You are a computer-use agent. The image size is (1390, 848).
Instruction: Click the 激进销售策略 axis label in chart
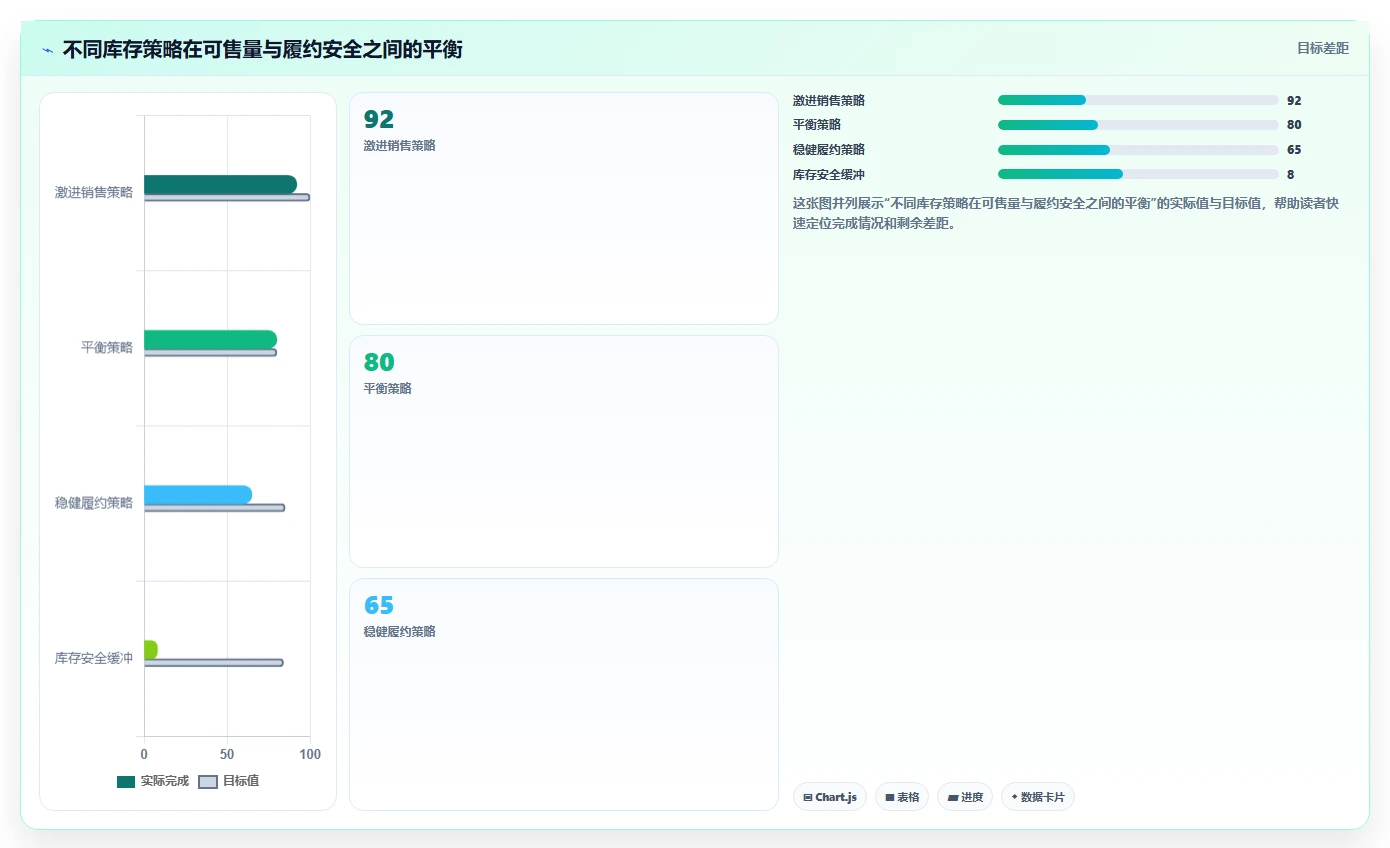pyautogui.click(x=94, y=192)
